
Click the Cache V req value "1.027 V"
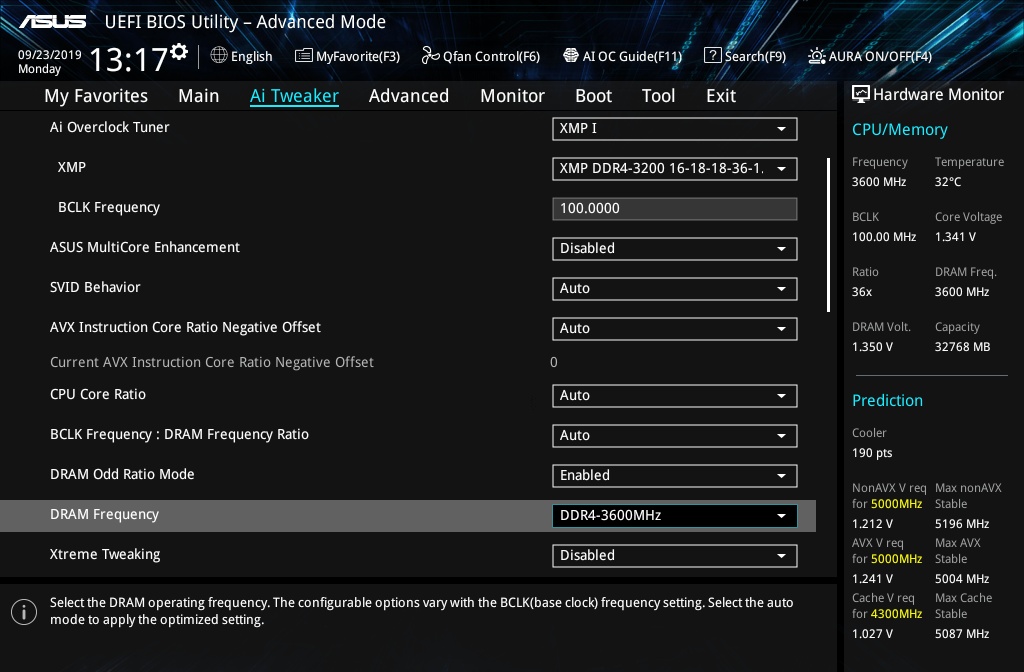click(872, 633)
